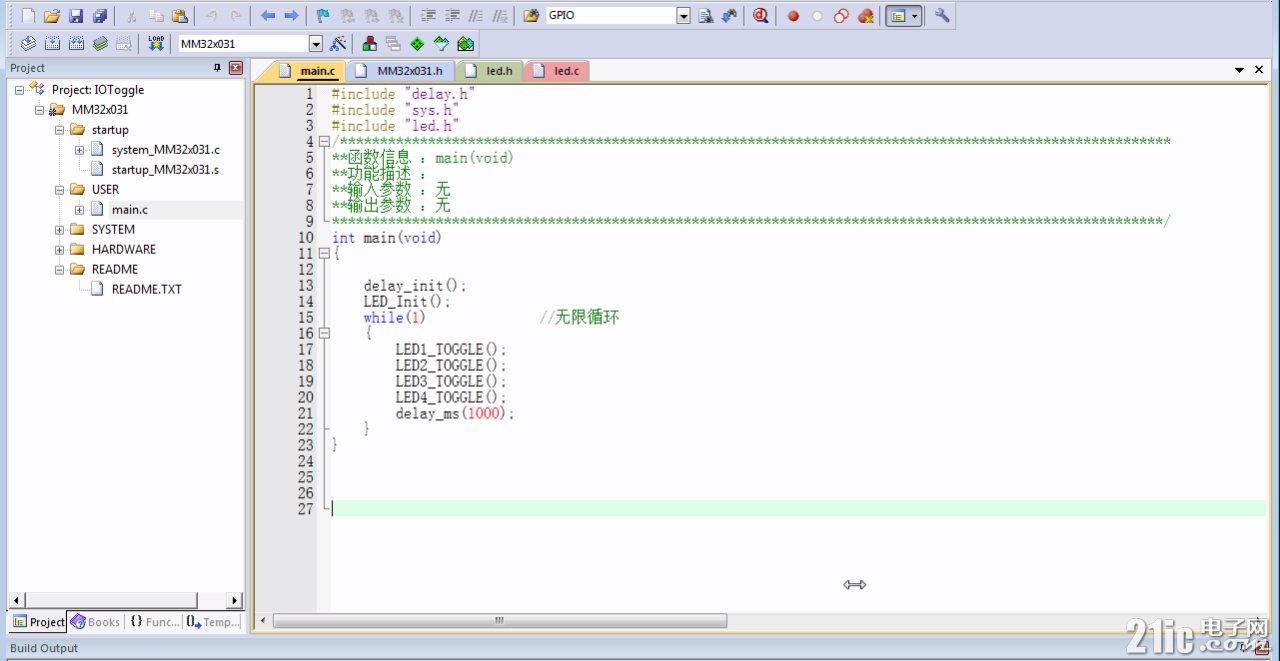Select startup_MM32x031.s in the tree
This screenshot has width=1280, height=661.
(x=165, y=170)
